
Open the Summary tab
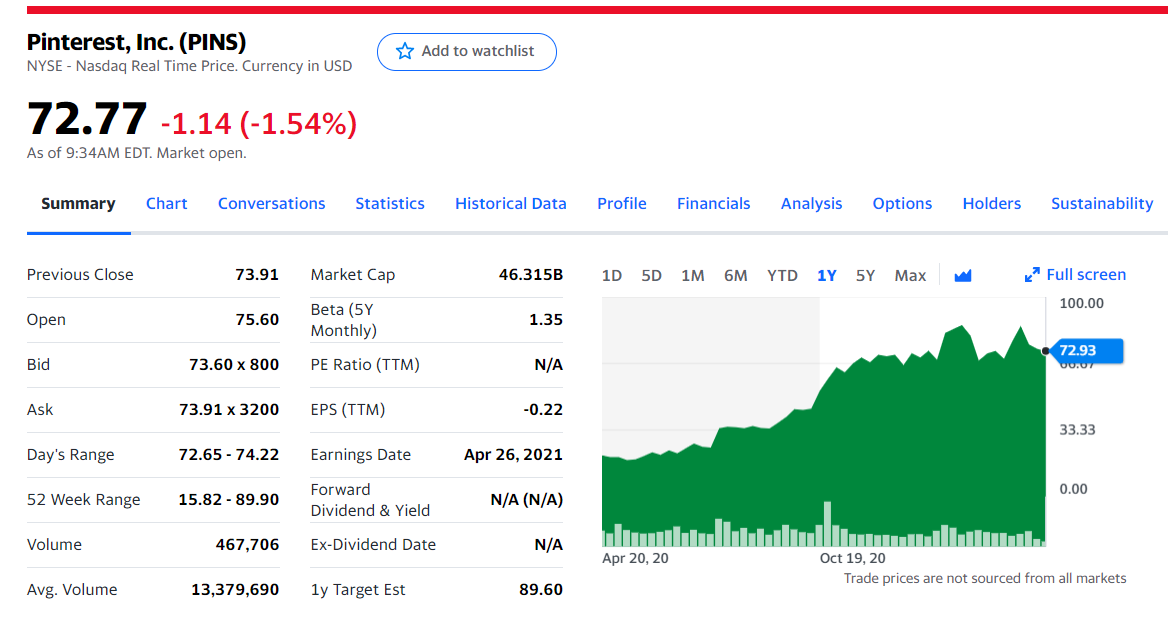pyautogui.click(x=78, y=203)
